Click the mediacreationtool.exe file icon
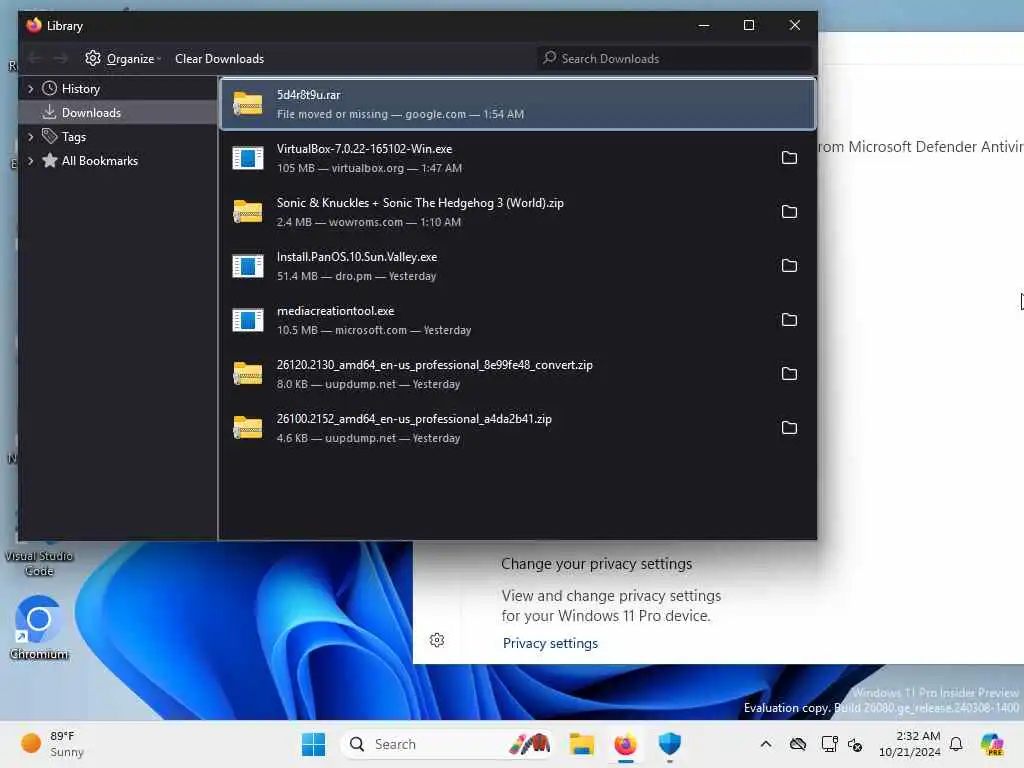The image size is (1024, 768). (x=248, y=320)
